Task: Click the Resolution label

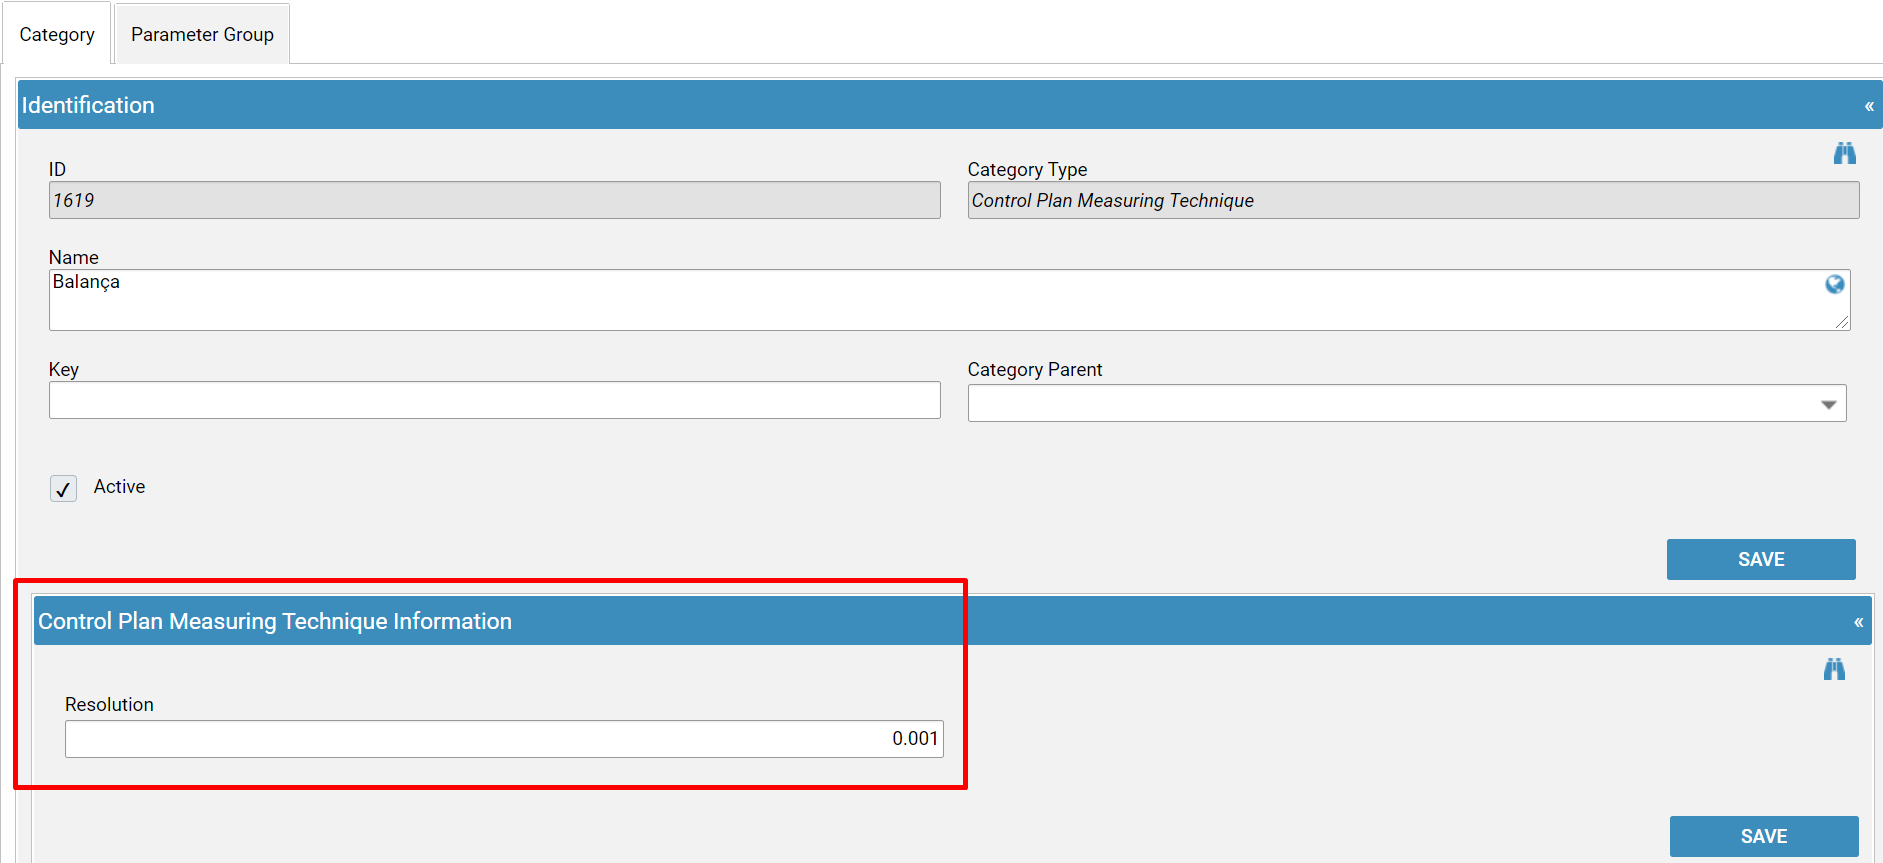Action: 109,704
